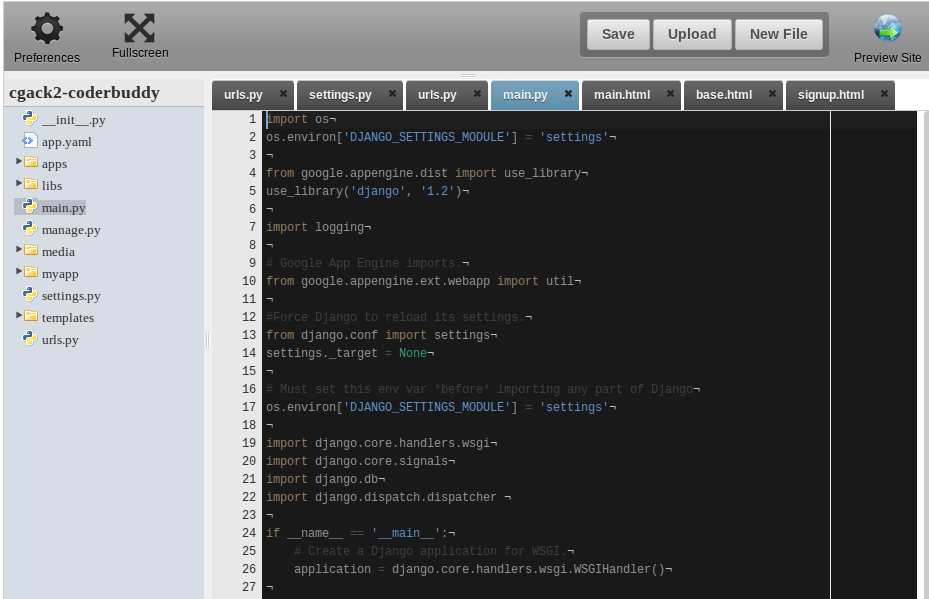Click the Upload button

[692, 34]
